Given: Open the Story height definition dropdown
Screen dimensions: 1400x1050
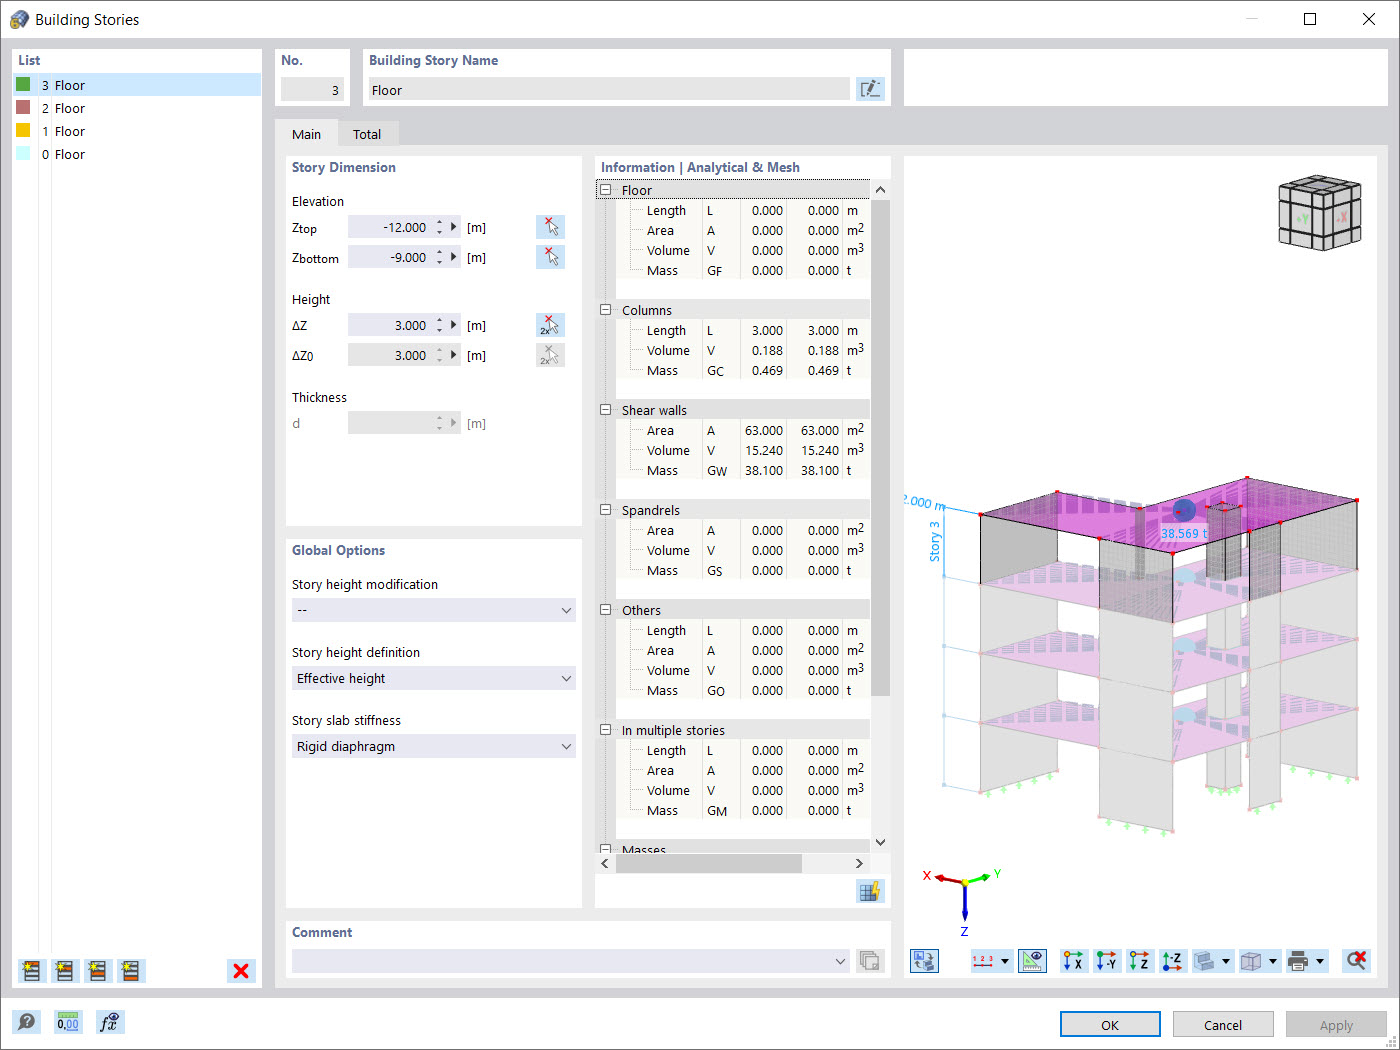Looking at the screenshot, I should pyautogui.click(x=433, y=678).
